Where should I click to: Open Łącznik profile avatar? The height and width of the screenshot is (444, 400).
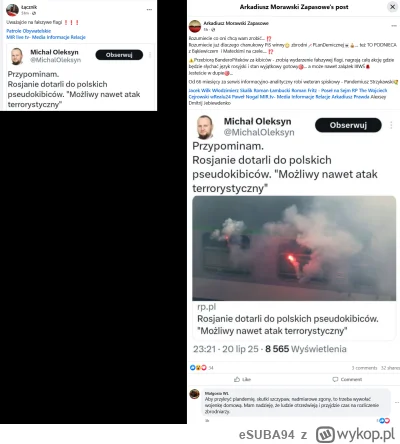coord(12,10)
